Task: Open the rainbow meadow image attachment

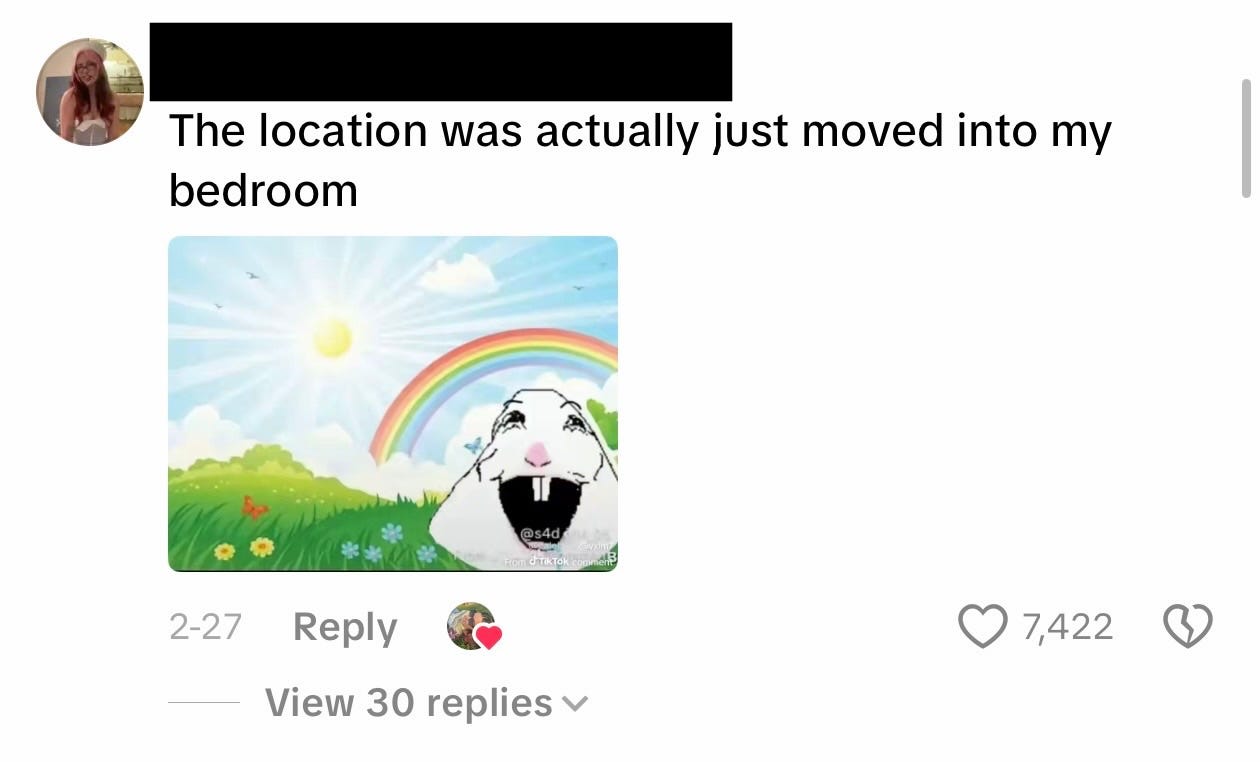Action: [393, 404]
